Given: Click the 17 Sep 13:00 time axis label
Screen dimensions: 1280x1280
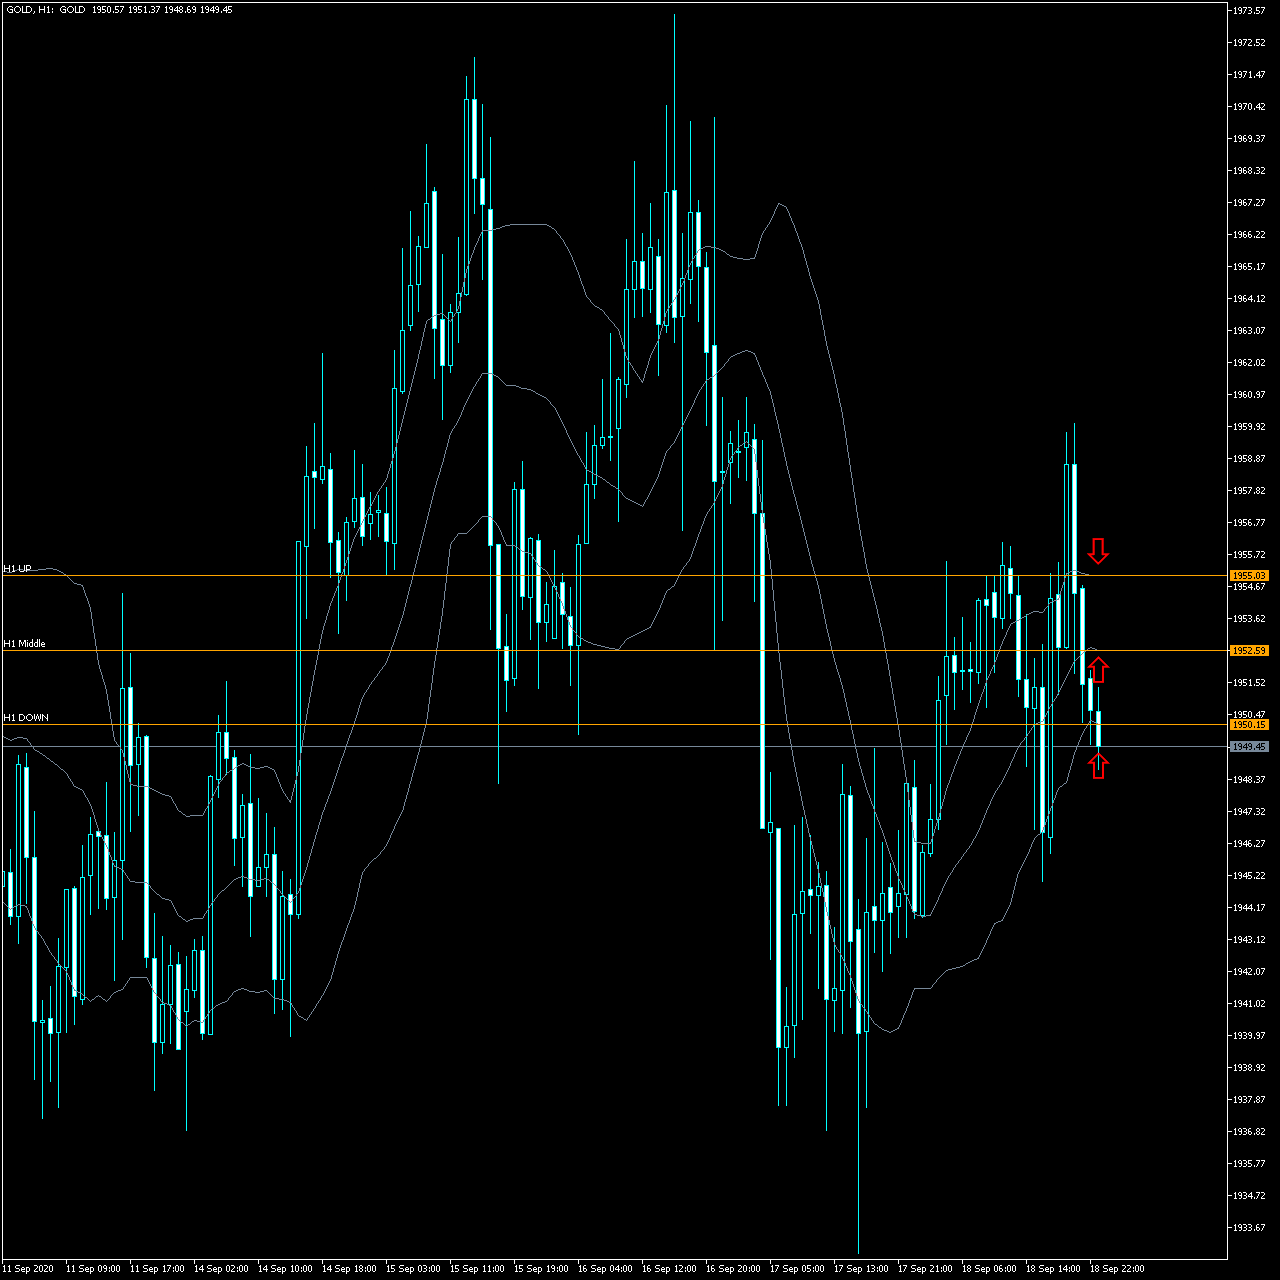Looking at the screenshot, I should [861, 1269].
